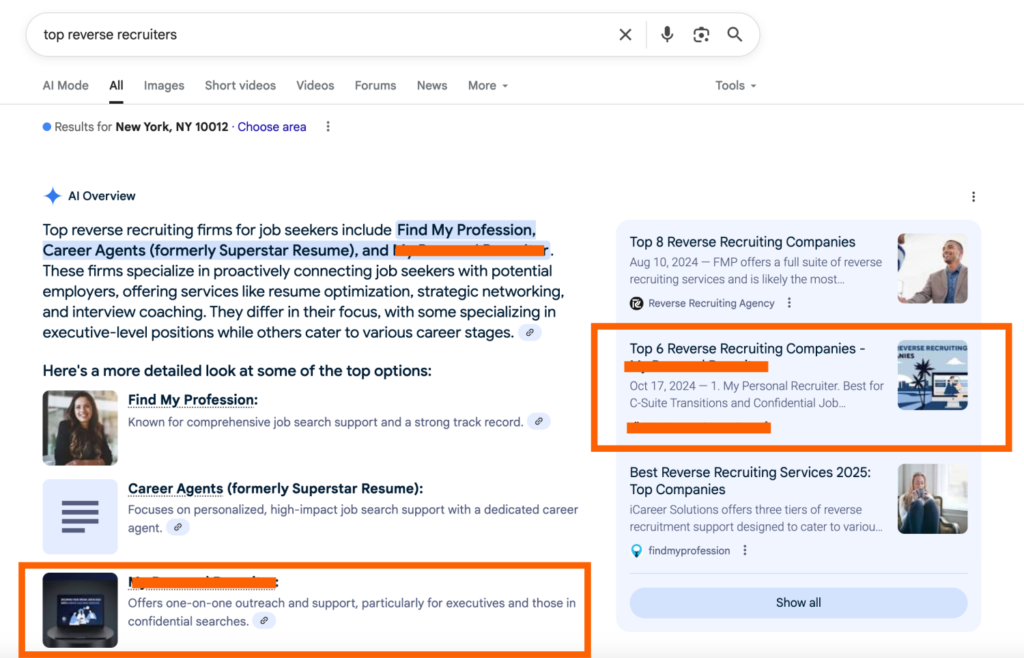
Task: Click the link icon after confidential searches text
Action: point(264,621)
